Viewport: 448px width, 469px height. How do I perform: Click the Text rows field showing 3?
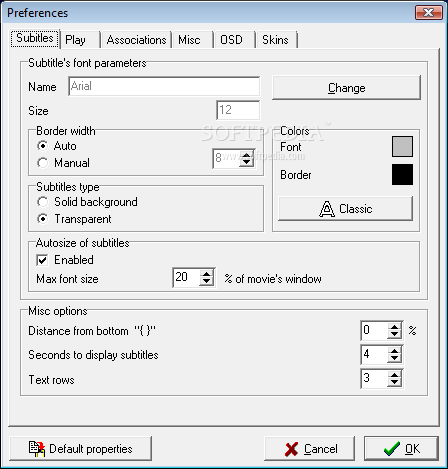pos(374,378)
